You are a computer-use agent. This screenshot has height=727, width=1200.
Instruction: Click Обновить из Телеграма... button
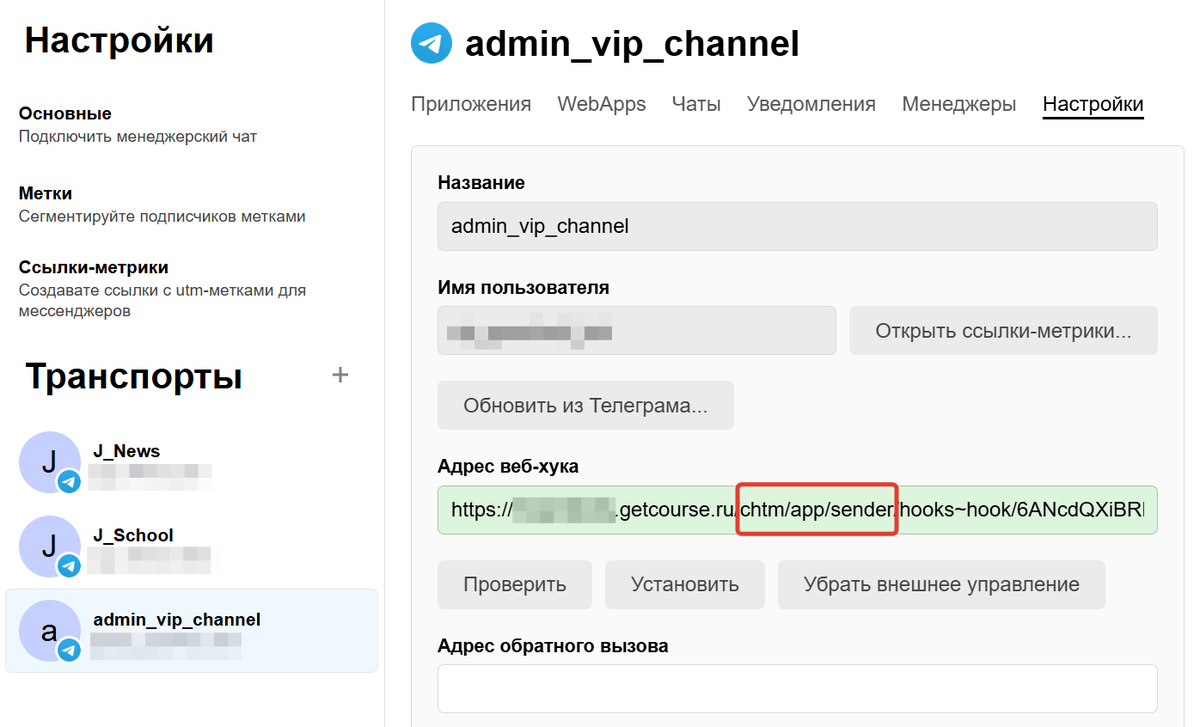pos(586,405)
